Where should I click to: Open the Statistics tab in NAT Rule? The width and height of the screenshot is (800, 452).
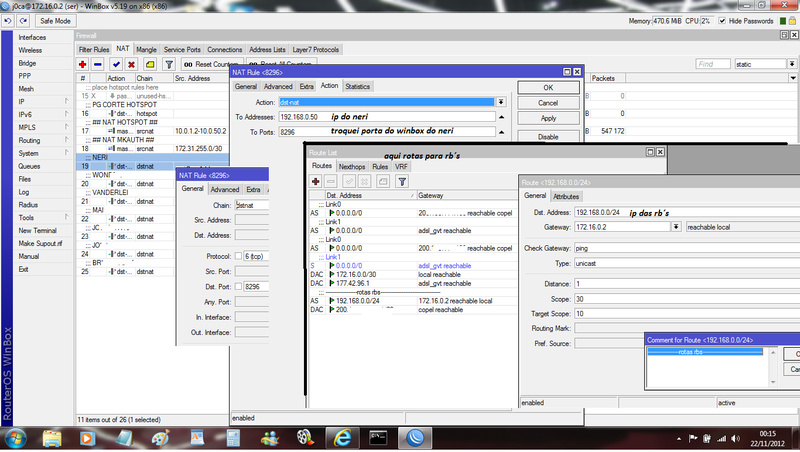pyautogui.click(x=357, y=87)
